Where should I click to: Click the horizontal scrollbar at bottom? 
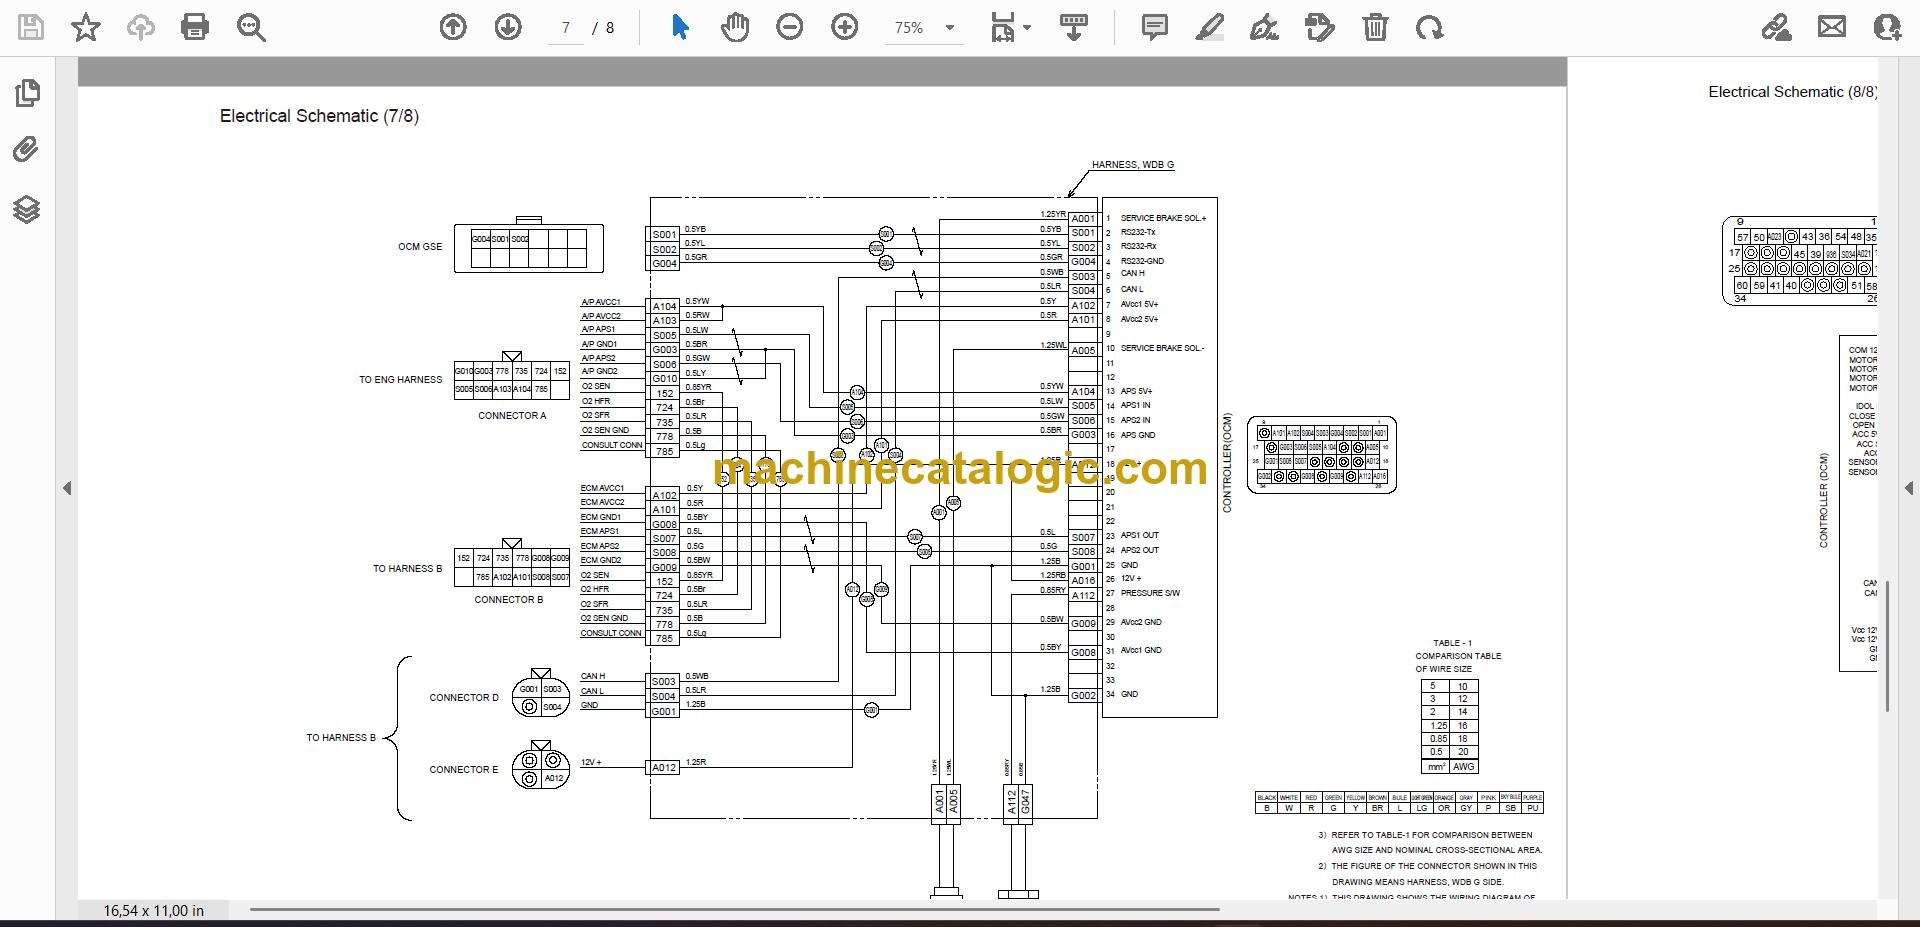coord(735,909)
